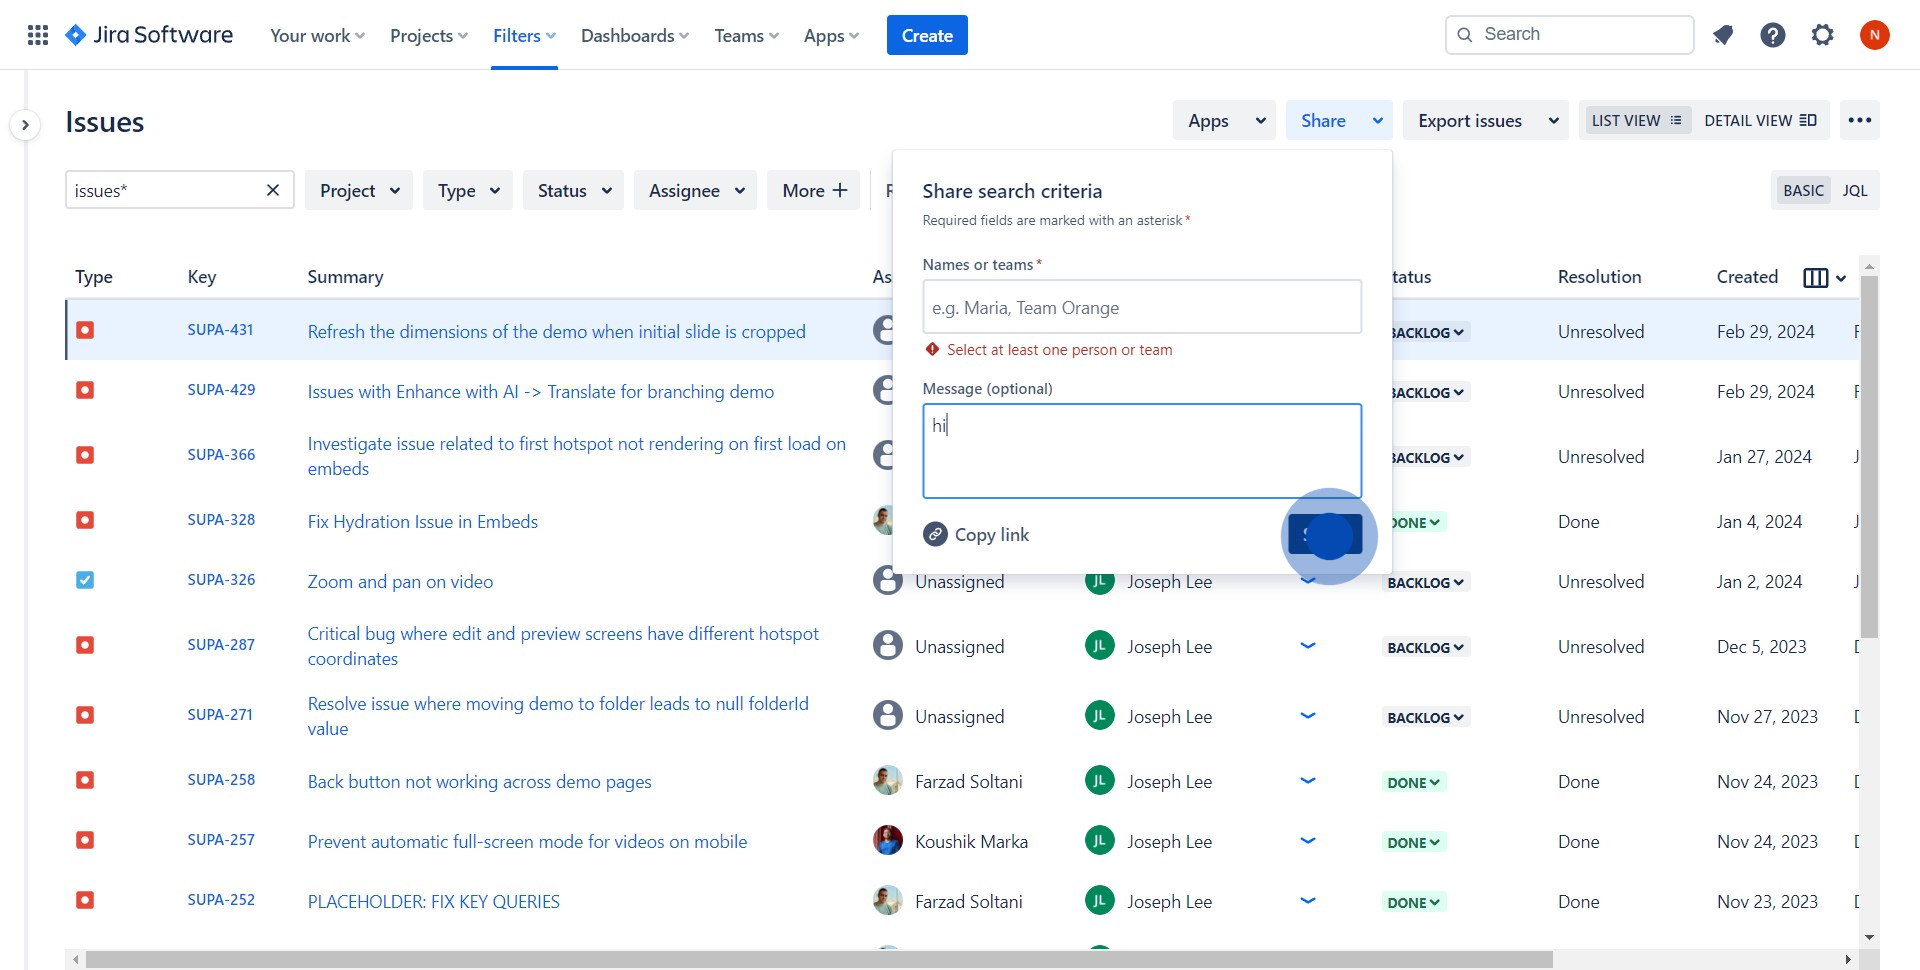Expand the Project filter dropdown

[359, 191]
